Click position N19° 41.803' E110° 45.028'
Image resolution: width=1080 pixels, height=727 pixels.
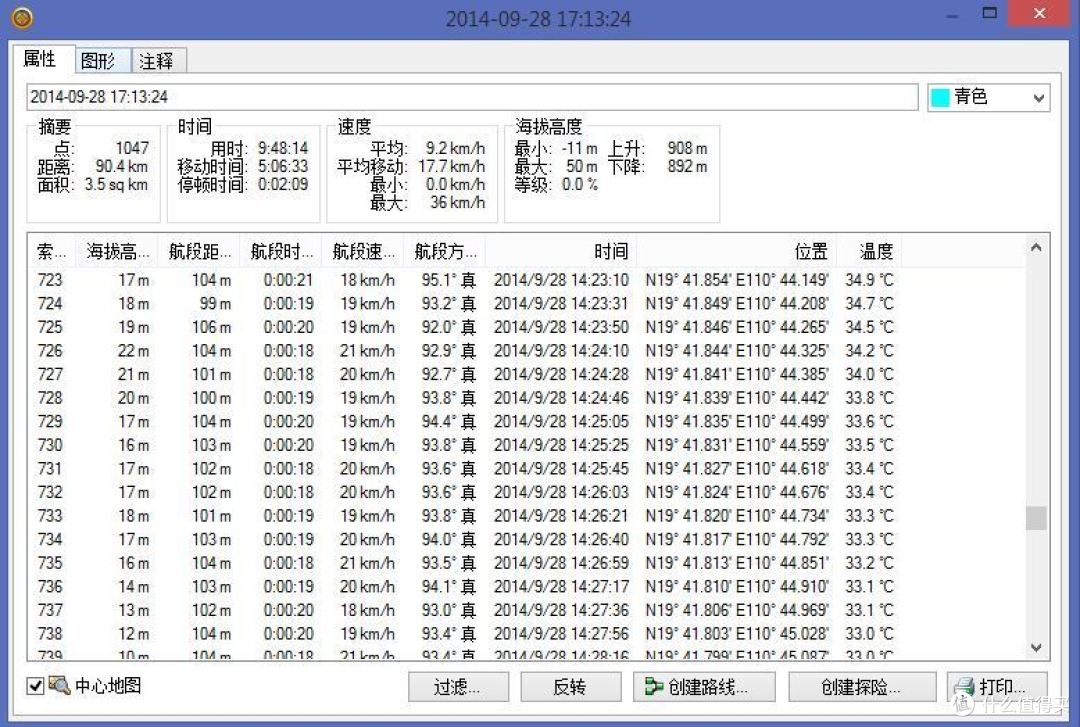737,633
